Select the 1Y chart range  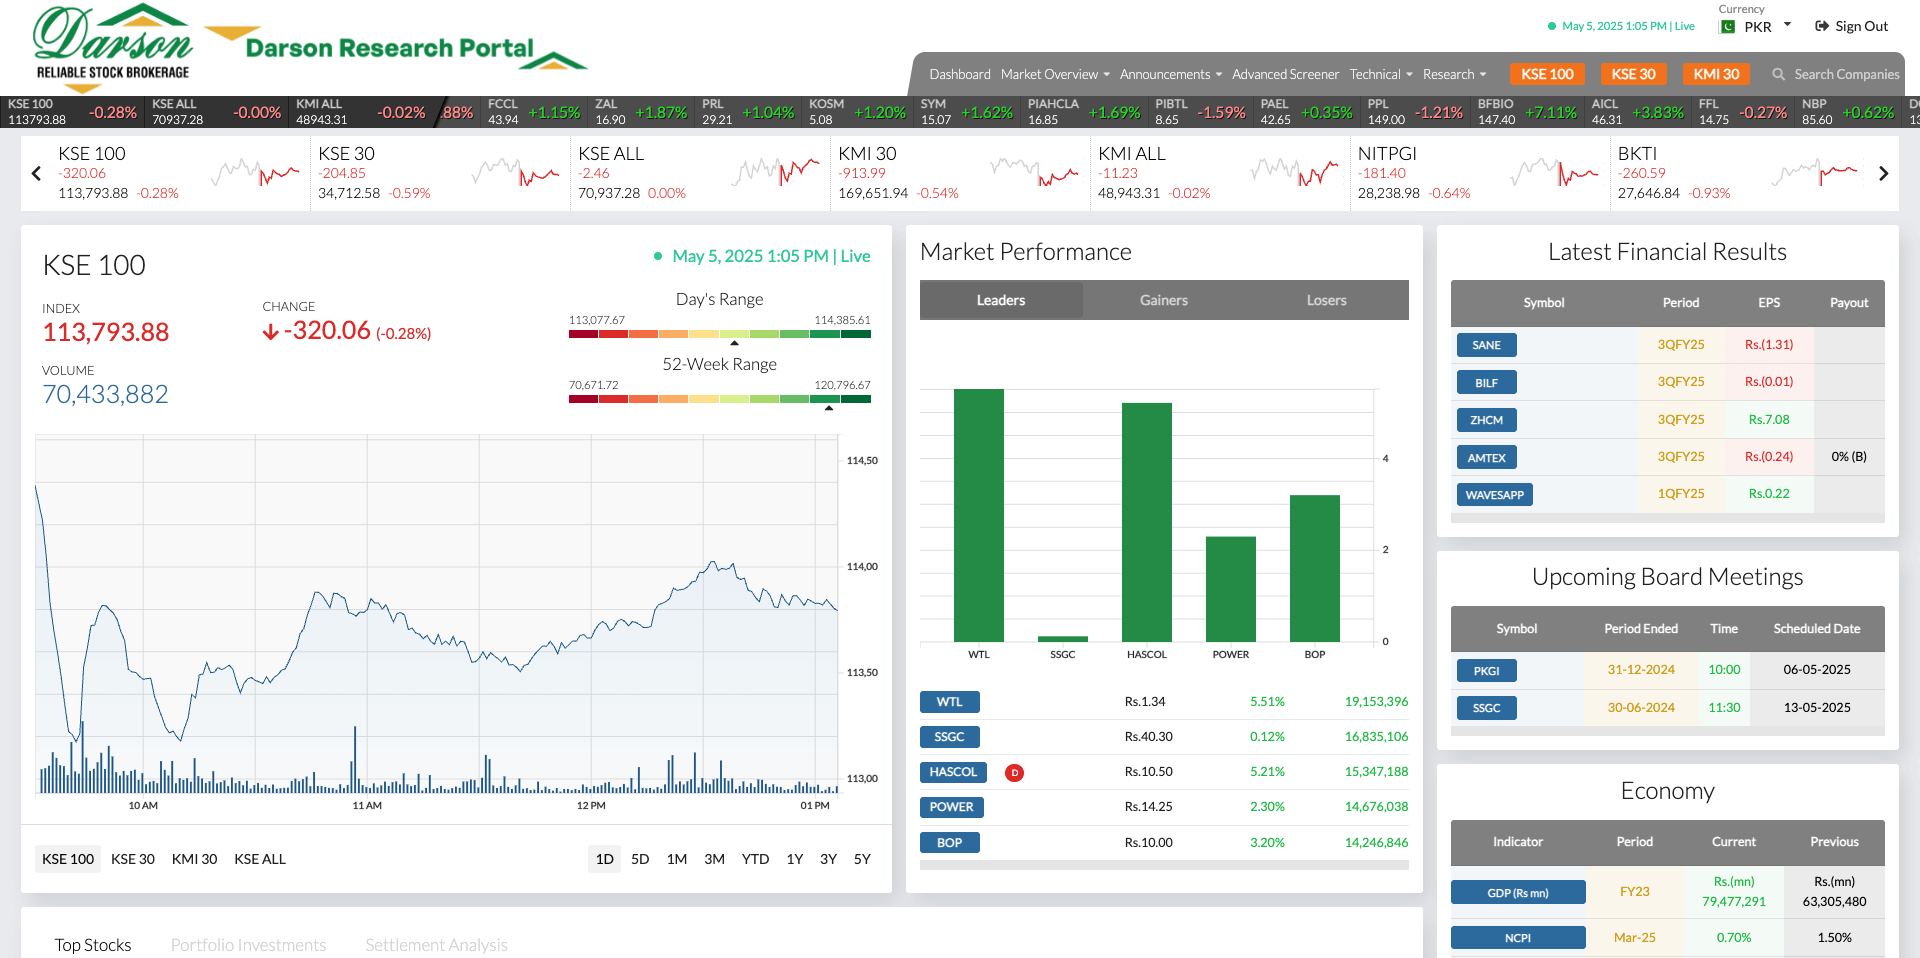pyautogui.click(x=795, y=859)
